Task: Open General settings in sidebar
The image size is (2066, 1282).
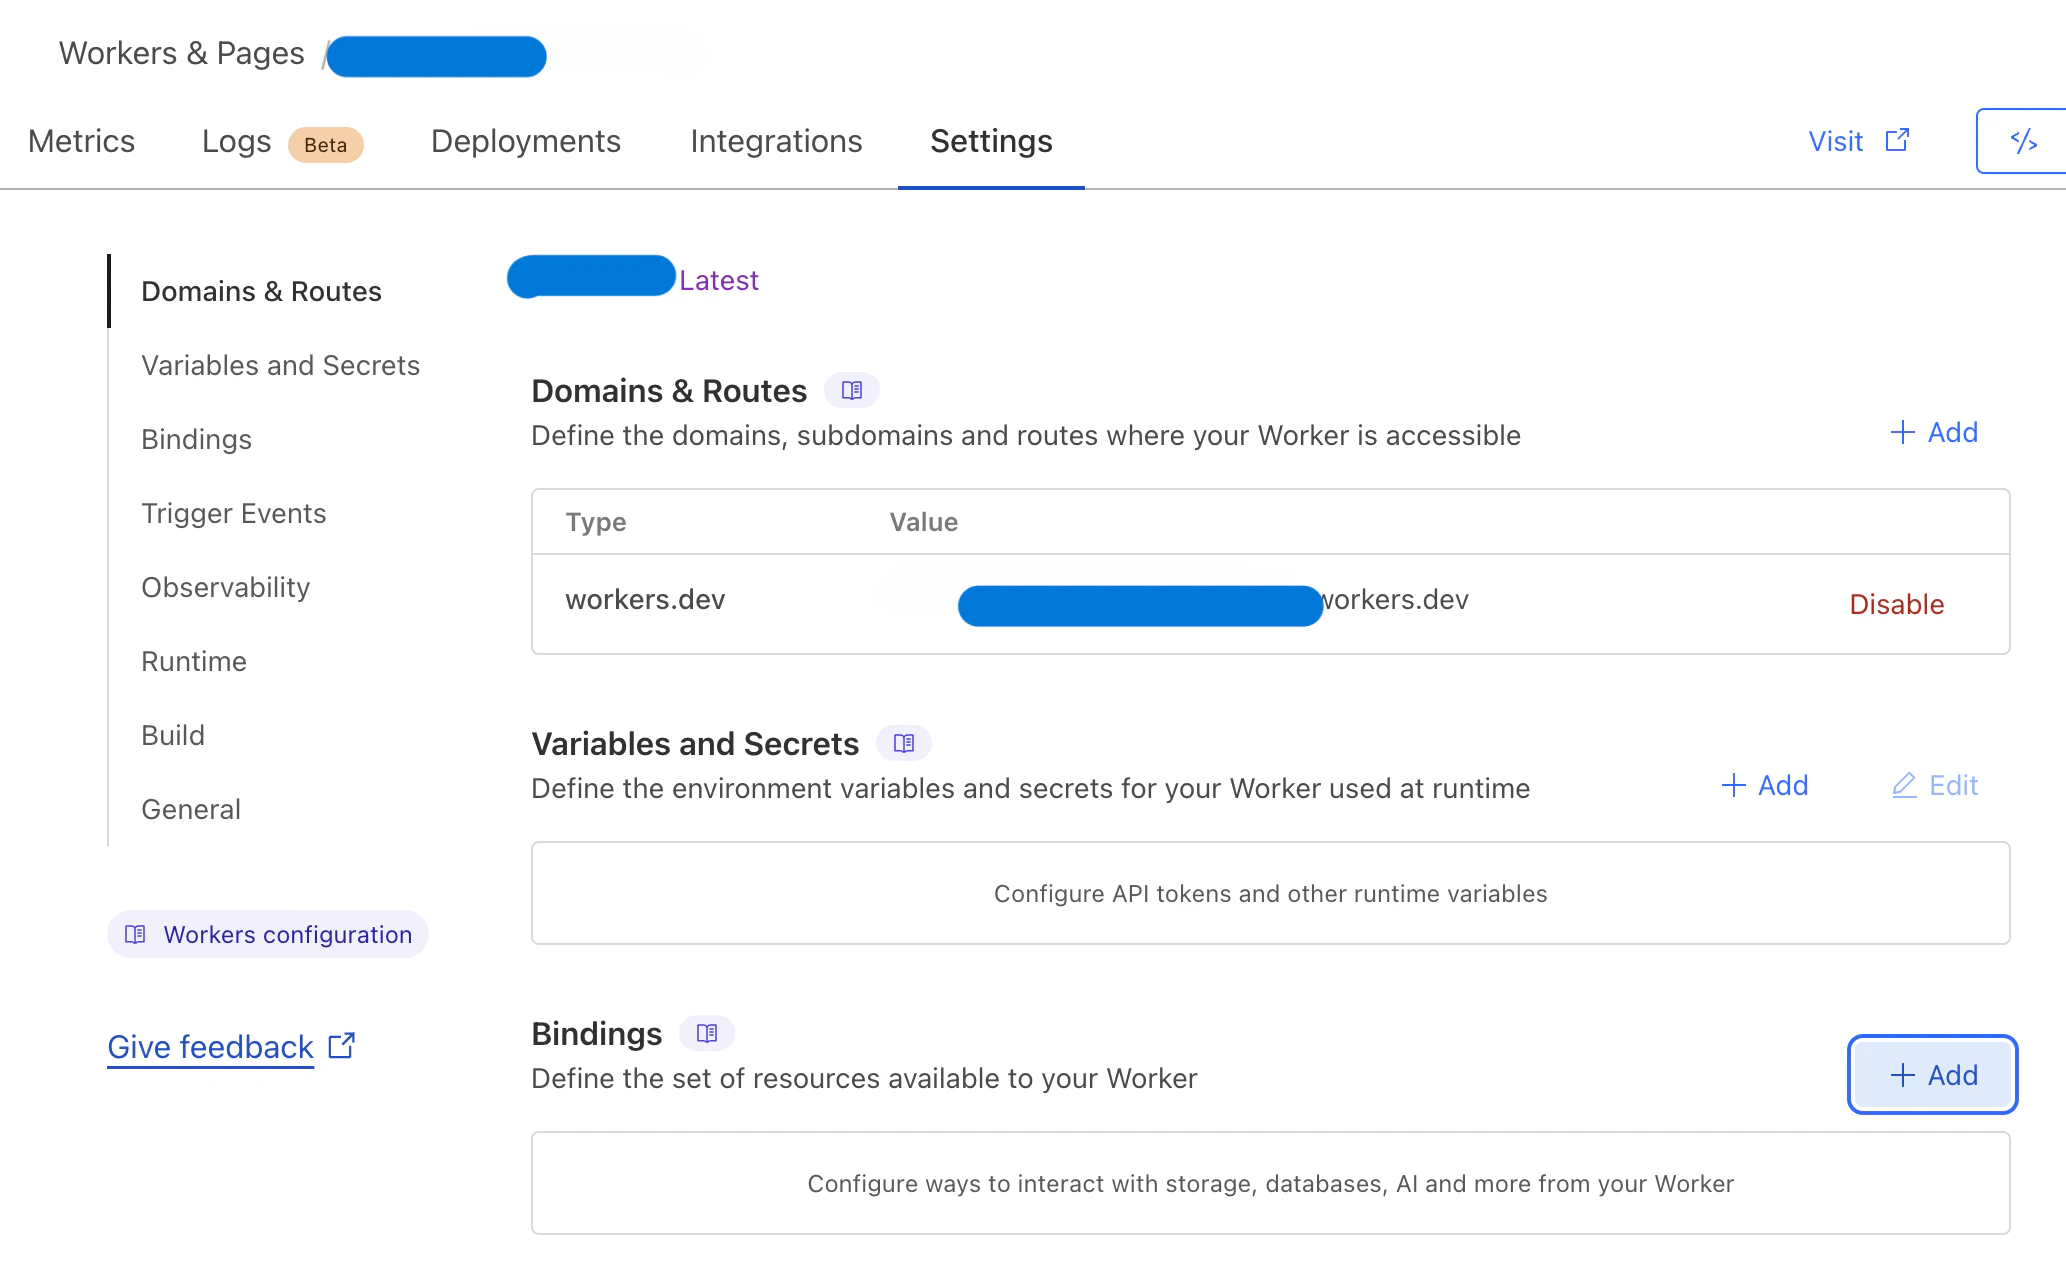Action: (191, 809)
